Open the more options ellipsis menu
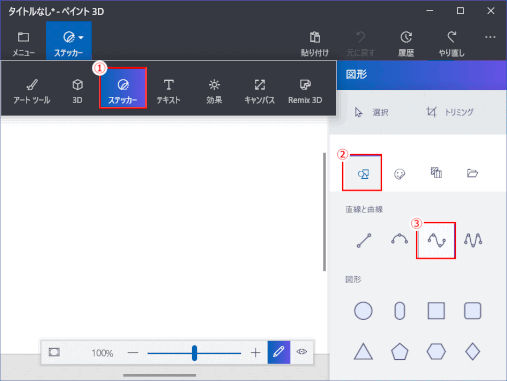The image size is (507, 381). (490, 37)
